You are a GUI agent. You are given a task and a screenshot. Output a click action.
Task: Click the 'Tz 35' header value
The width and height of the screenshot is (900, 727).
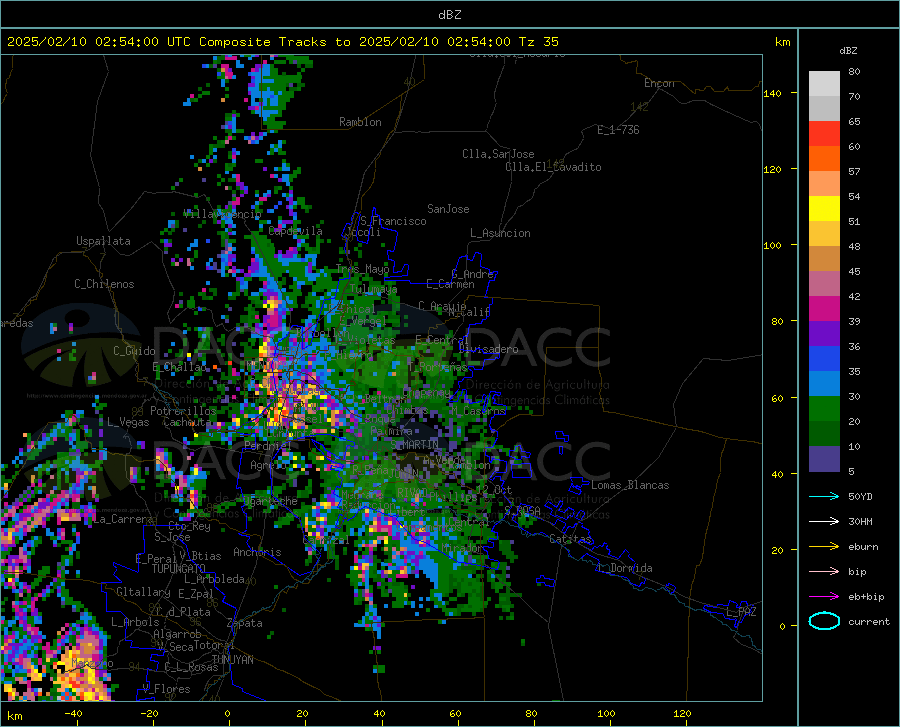pos(539,42)
